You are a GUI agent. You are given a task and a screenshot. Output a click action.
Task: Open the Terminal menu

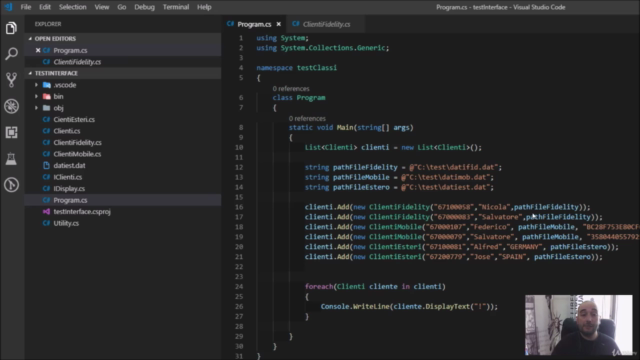tap(176, 7)
